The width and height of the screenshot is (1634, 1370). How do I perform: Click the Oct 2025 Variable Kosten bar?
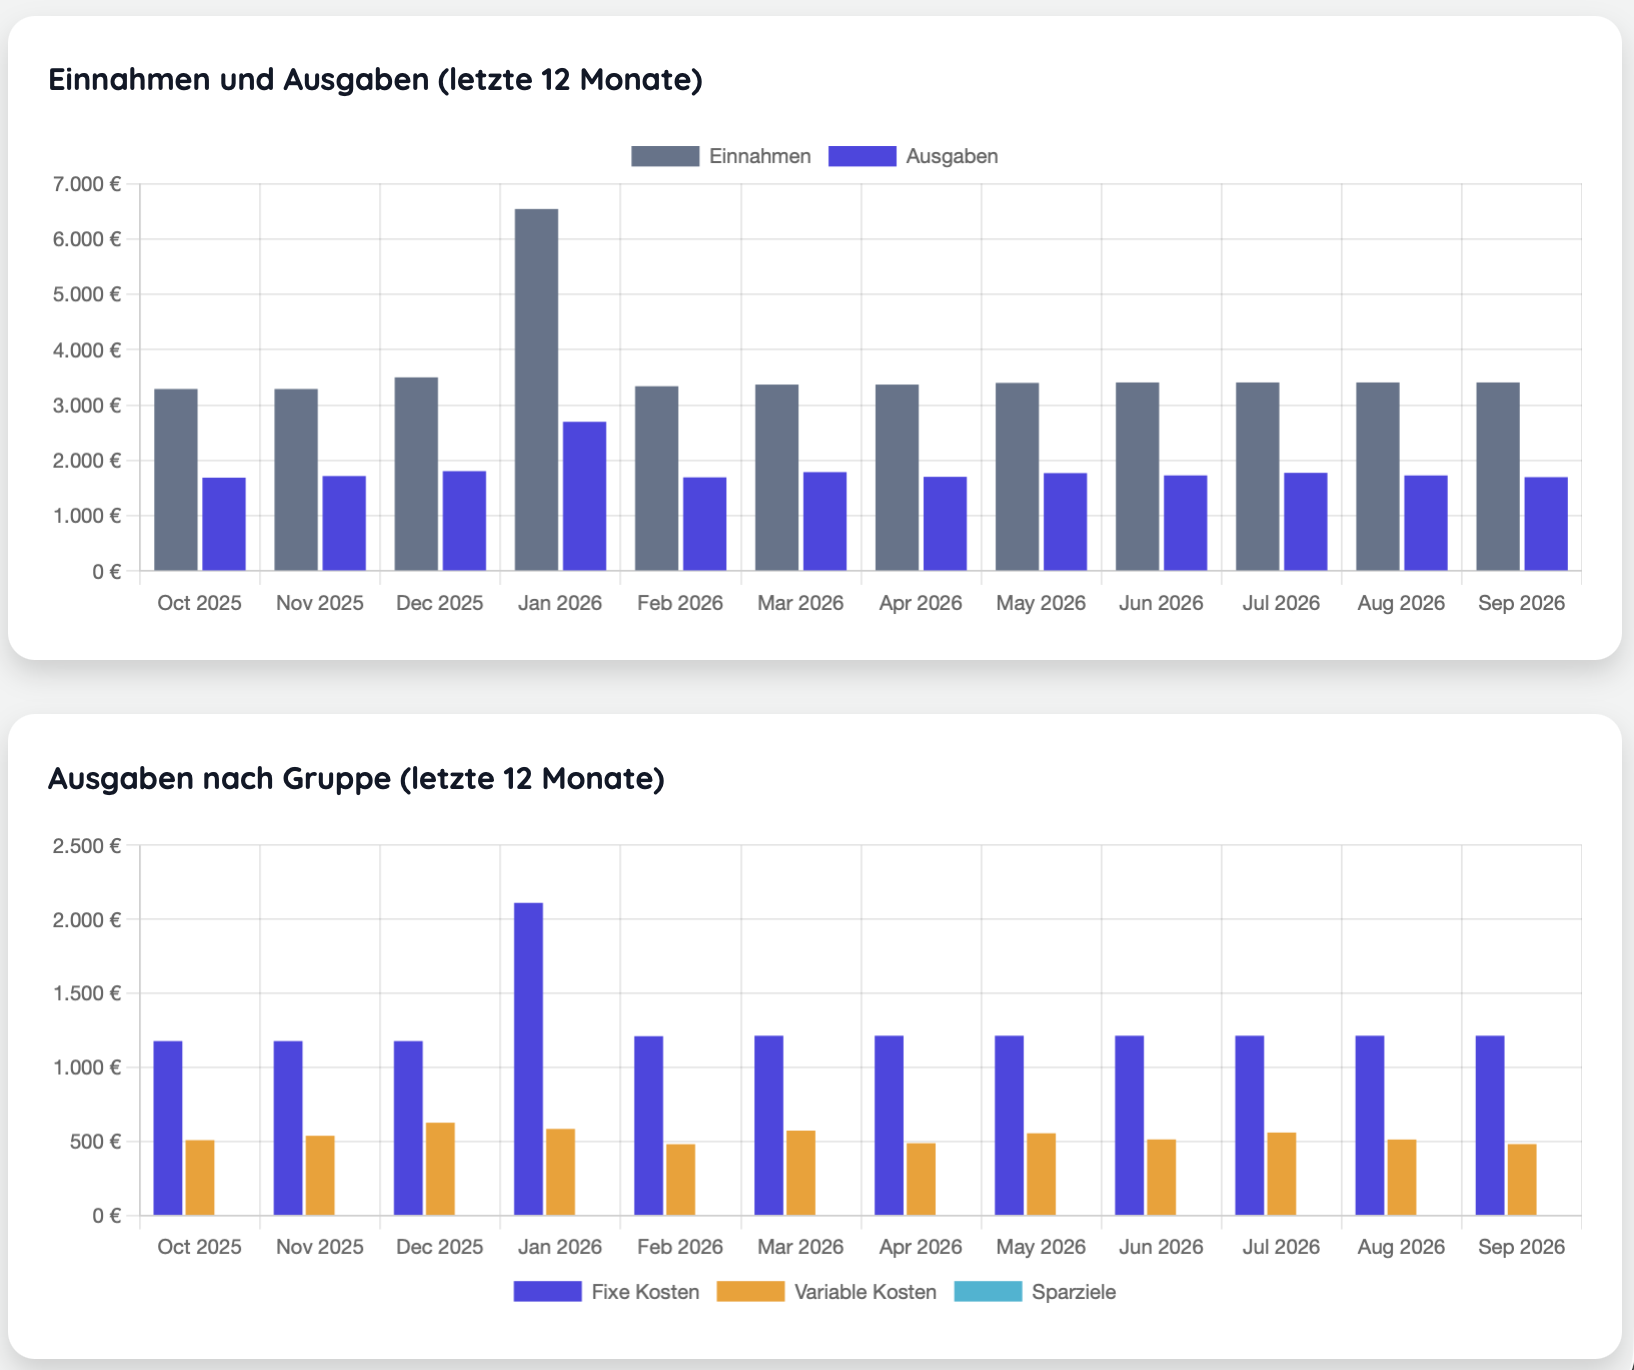pos(200,1178)
